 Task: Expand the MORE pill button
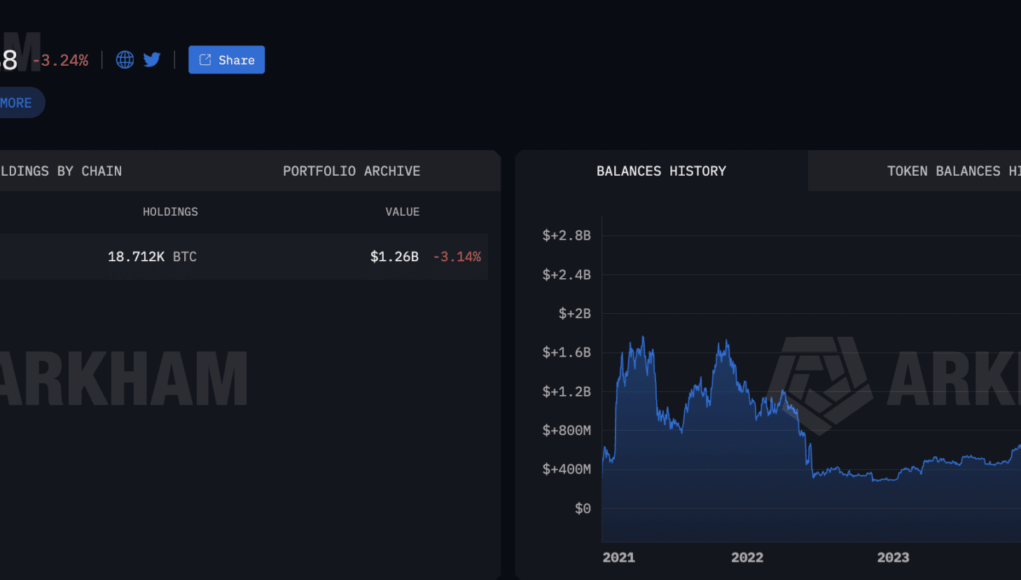[x=20, y=103]
